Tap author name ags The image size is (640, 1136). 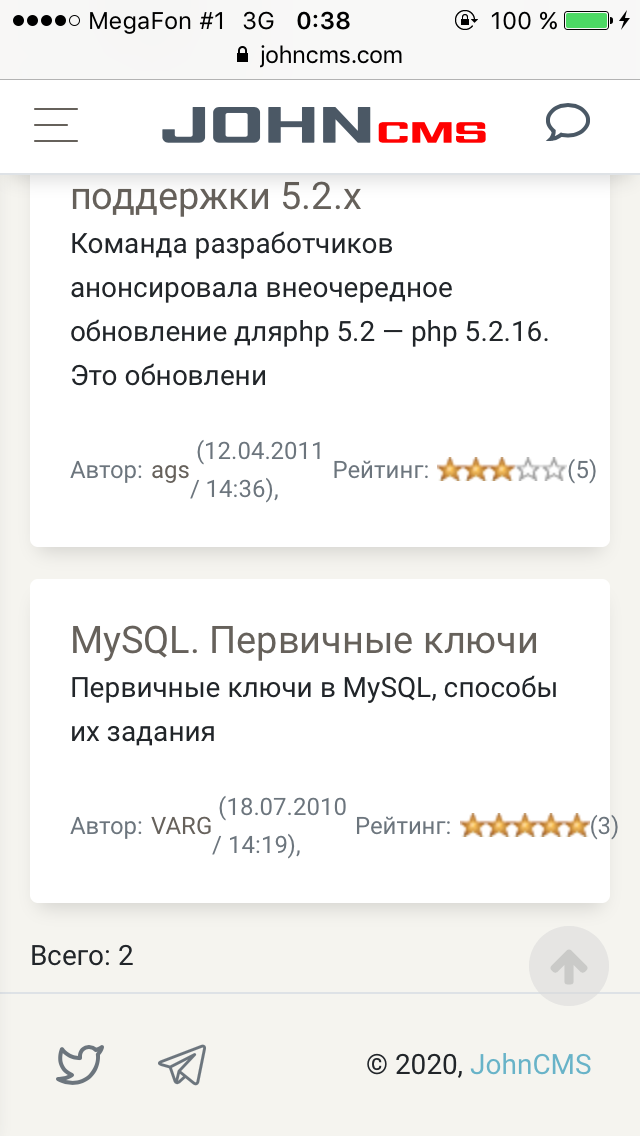click(170, 470)
